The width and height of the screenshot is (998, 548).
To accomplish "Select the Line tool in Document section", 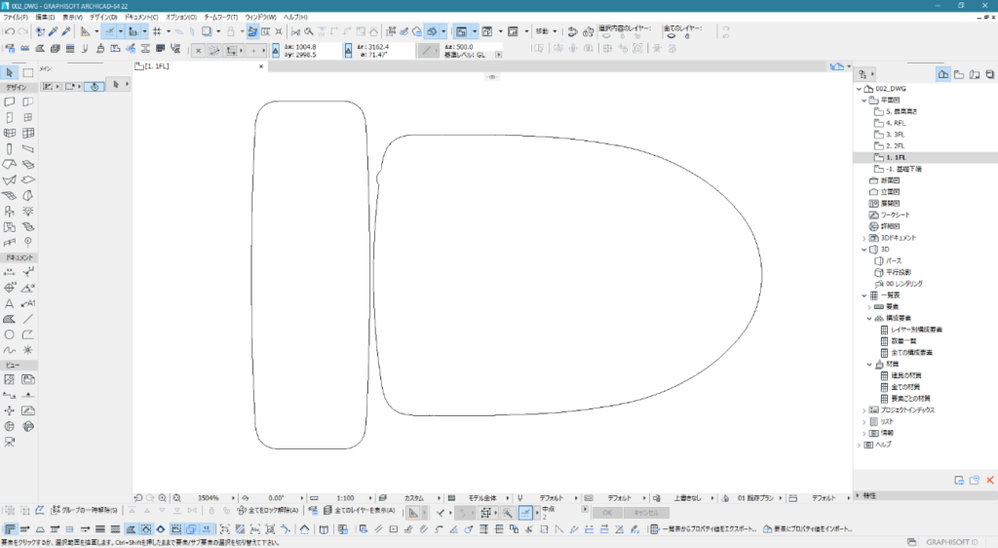I will [28, 319].
